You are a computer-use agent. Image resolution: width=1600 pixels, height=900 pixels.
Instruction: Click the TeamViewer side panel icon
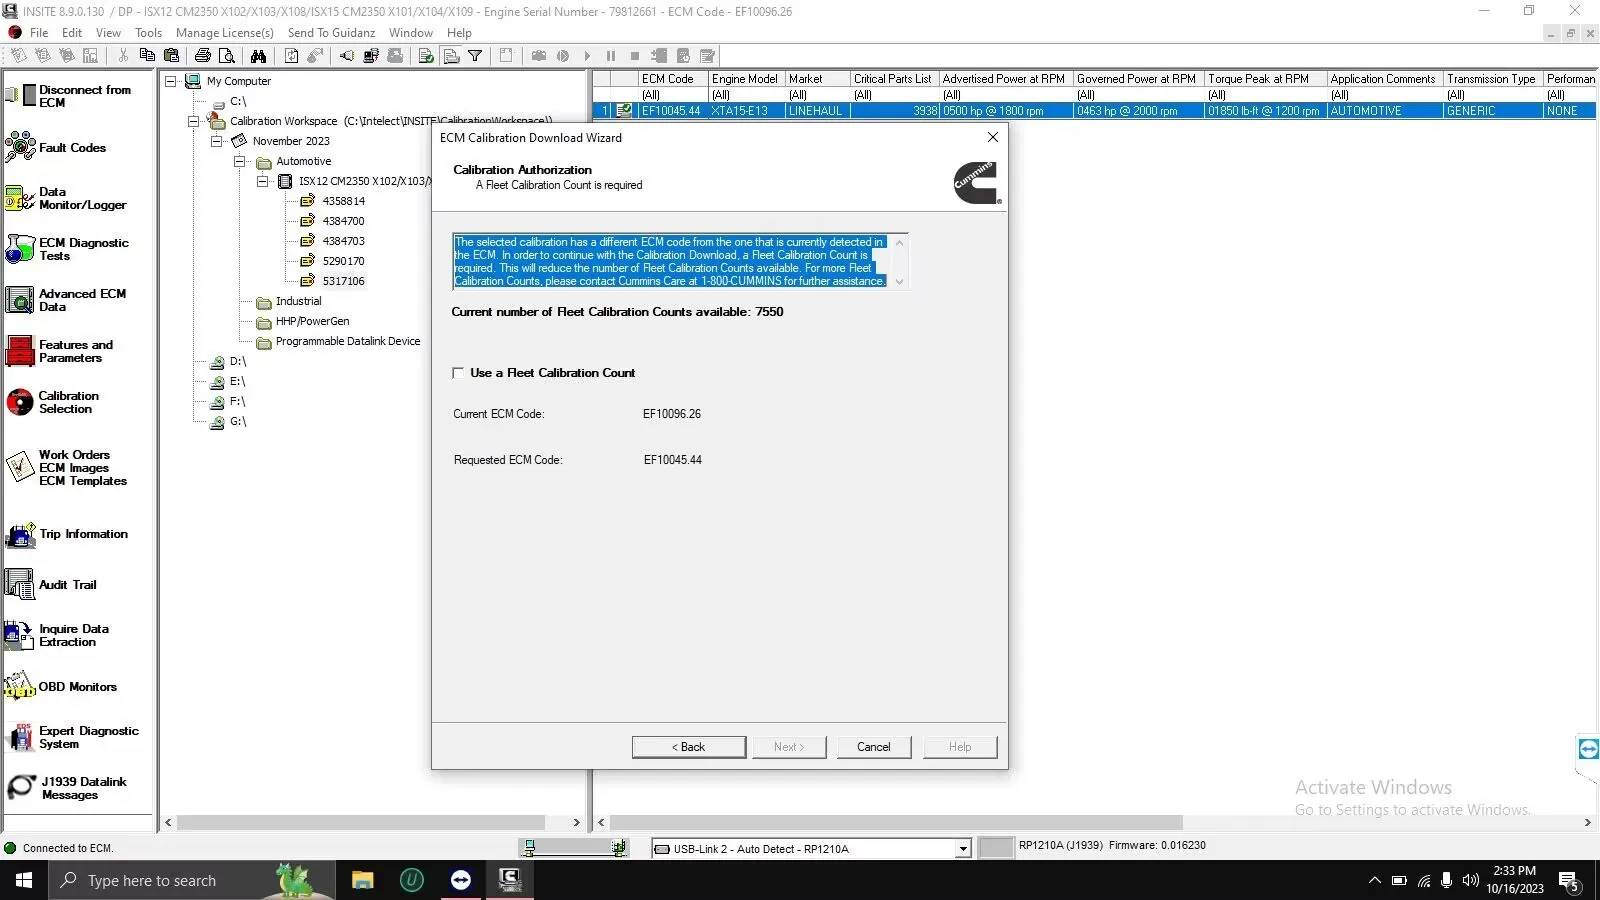tap(1588, 748)
